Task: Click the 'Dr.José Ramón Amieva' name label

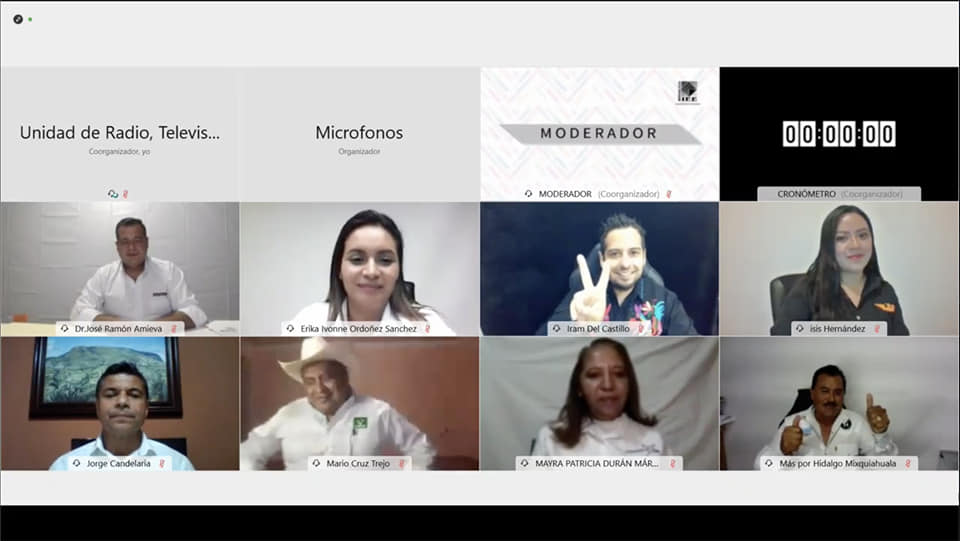Action: point(119,329)
